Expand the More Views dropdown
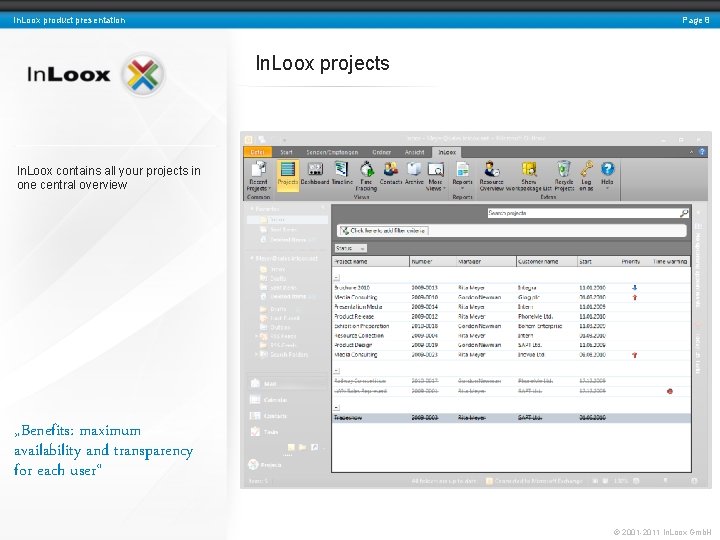 (x=435, y=176)
